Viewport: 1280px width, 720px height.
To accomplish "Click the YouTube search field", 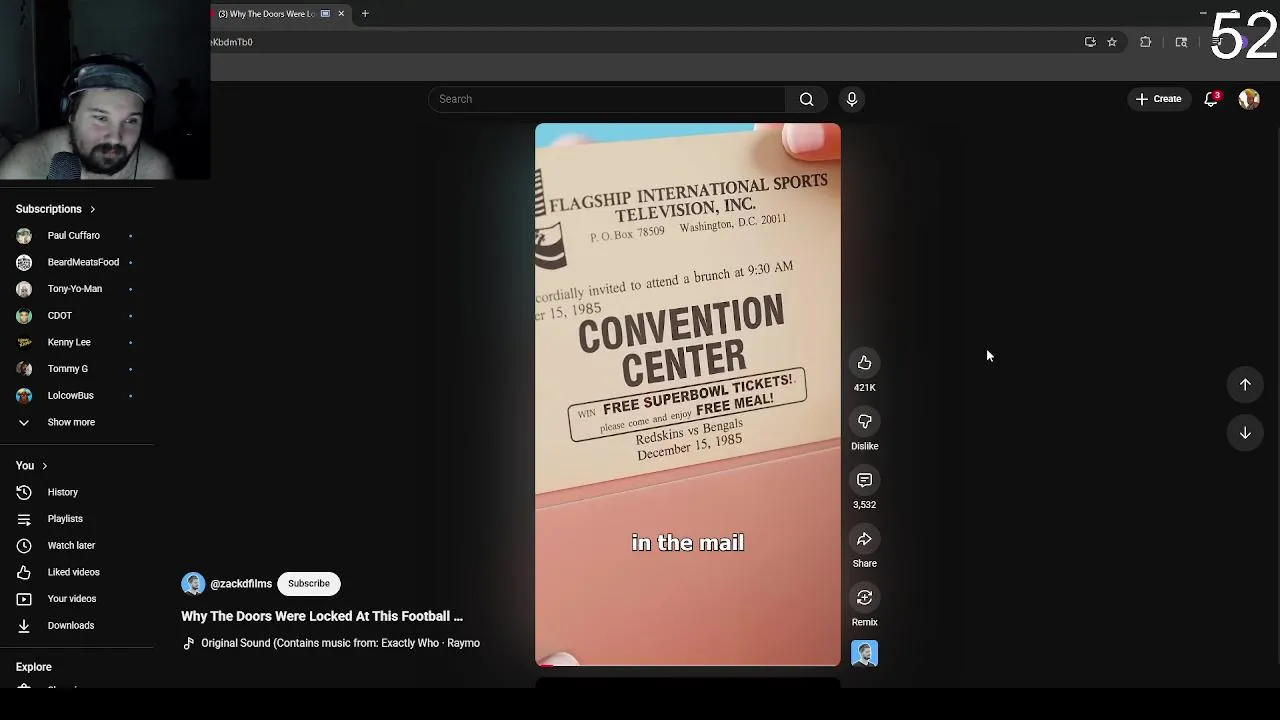I will (x=607, y=99).
